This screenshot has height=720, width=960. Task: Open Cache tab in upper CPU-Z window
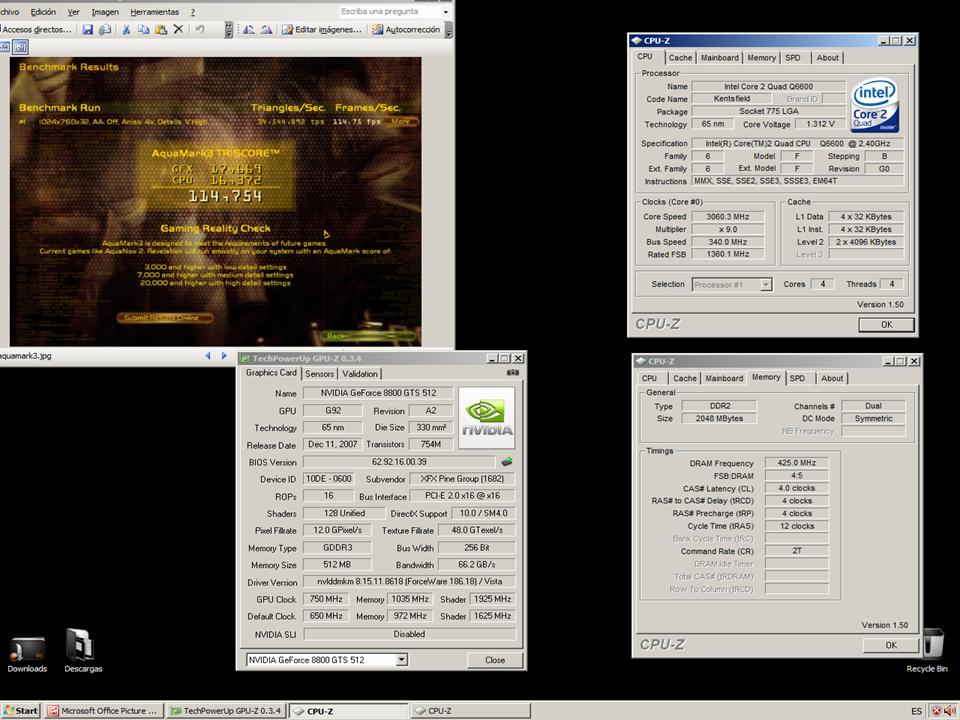coord(680,58)
